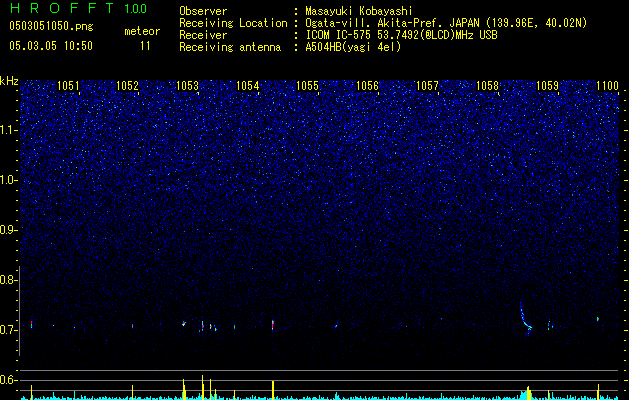Click the 0.8 frequency axis label
This screenshot has width=629, height=400.
(8, 280)
